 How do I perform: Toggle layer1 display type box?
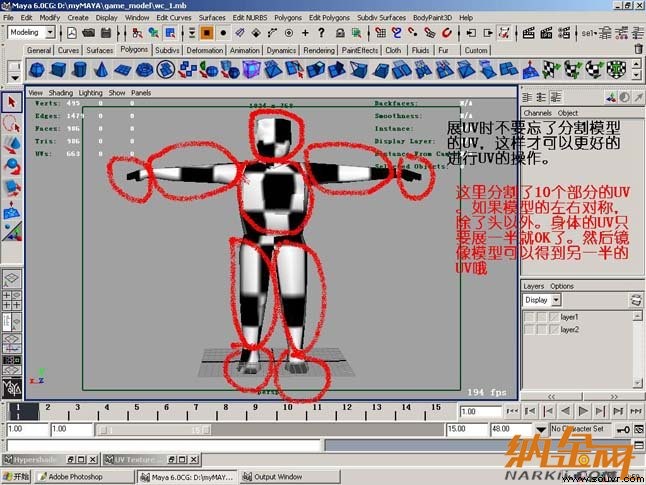tap(542, 317)
